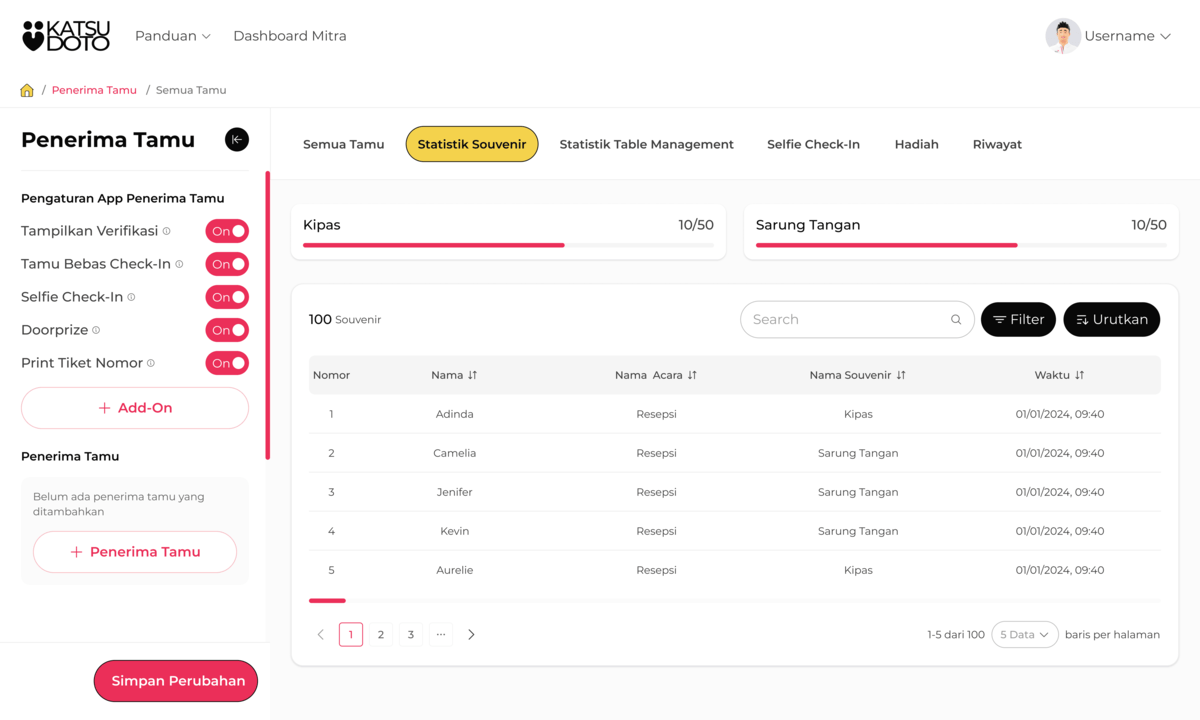Open the 5 Data rows-per-page dropdown
This screenshot has width=1200, height=720.
(1024, 635)
